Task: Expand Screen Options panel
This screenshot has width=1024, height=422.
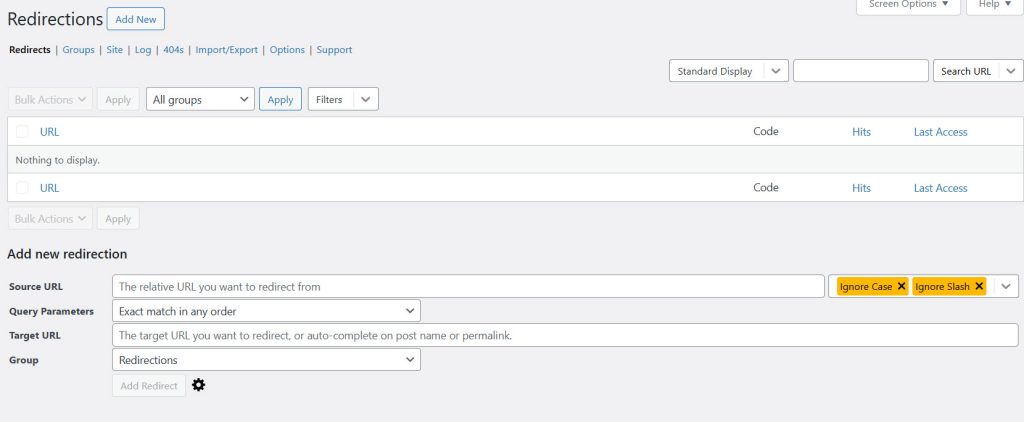Action: (x=908, y=5)
